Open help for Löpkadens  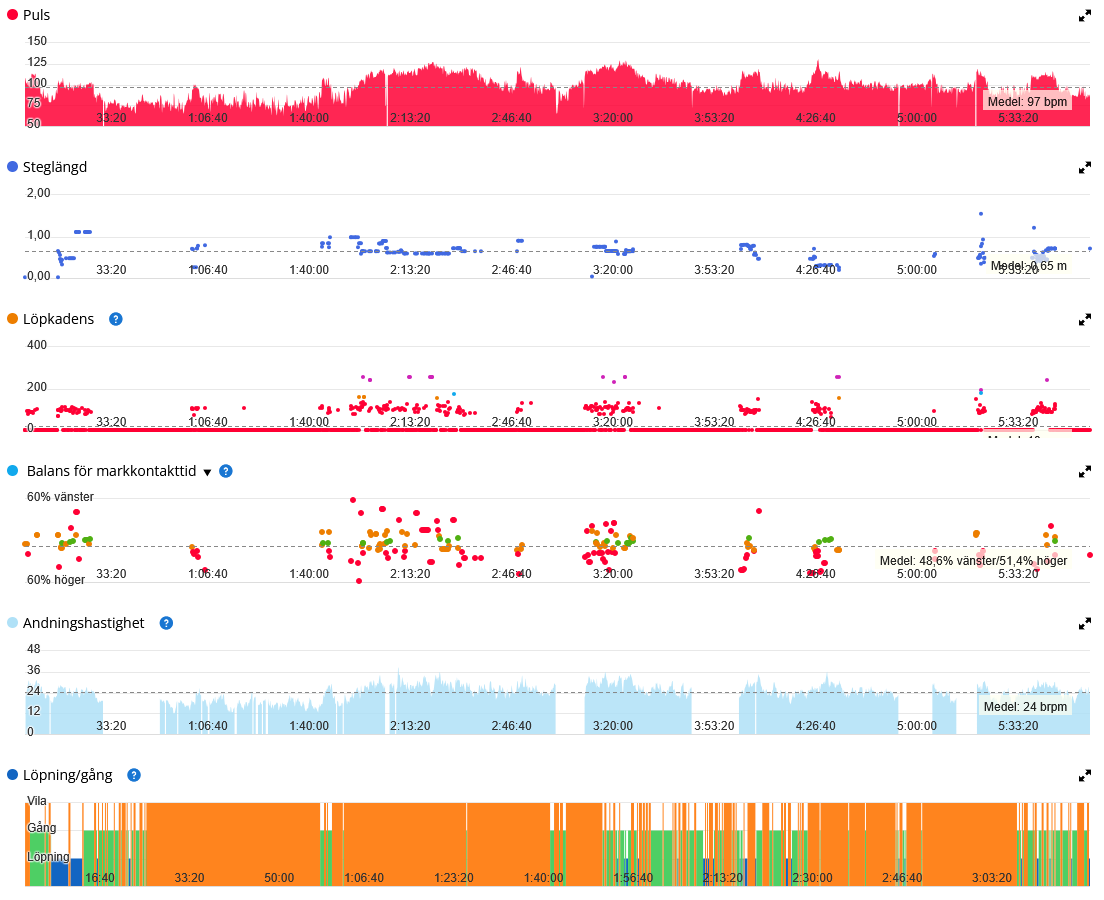coord(115,319)
